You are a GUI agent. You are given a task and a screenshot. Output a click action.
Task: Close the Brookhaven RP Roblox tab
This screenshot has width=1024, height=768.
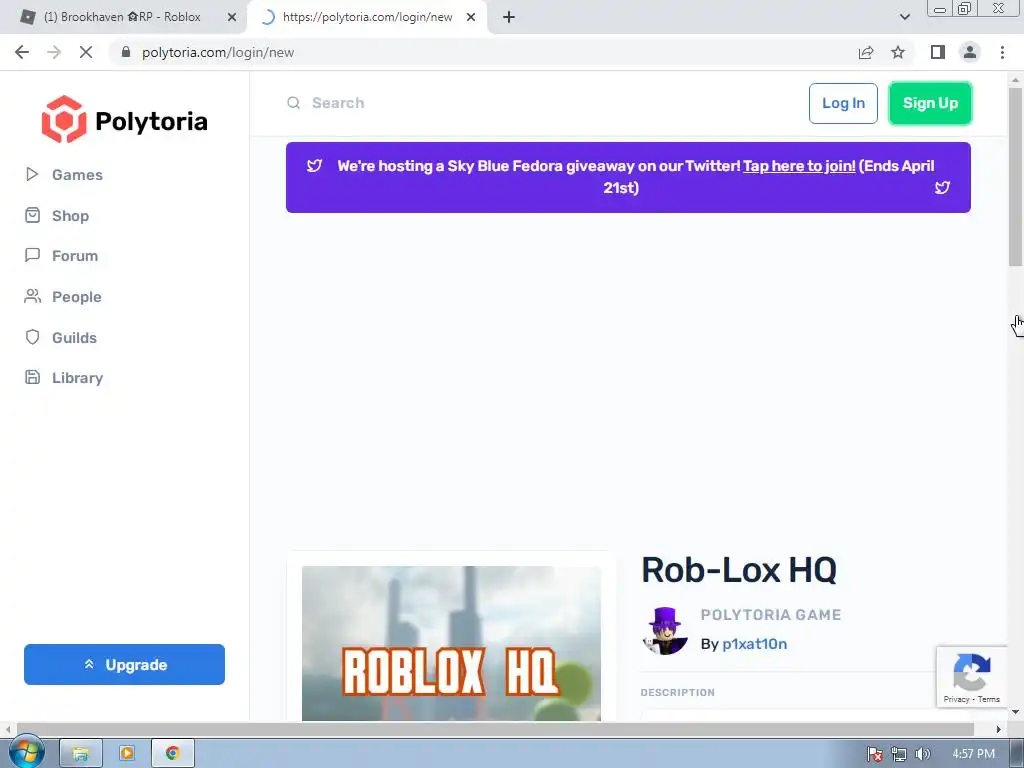(232, 17)
